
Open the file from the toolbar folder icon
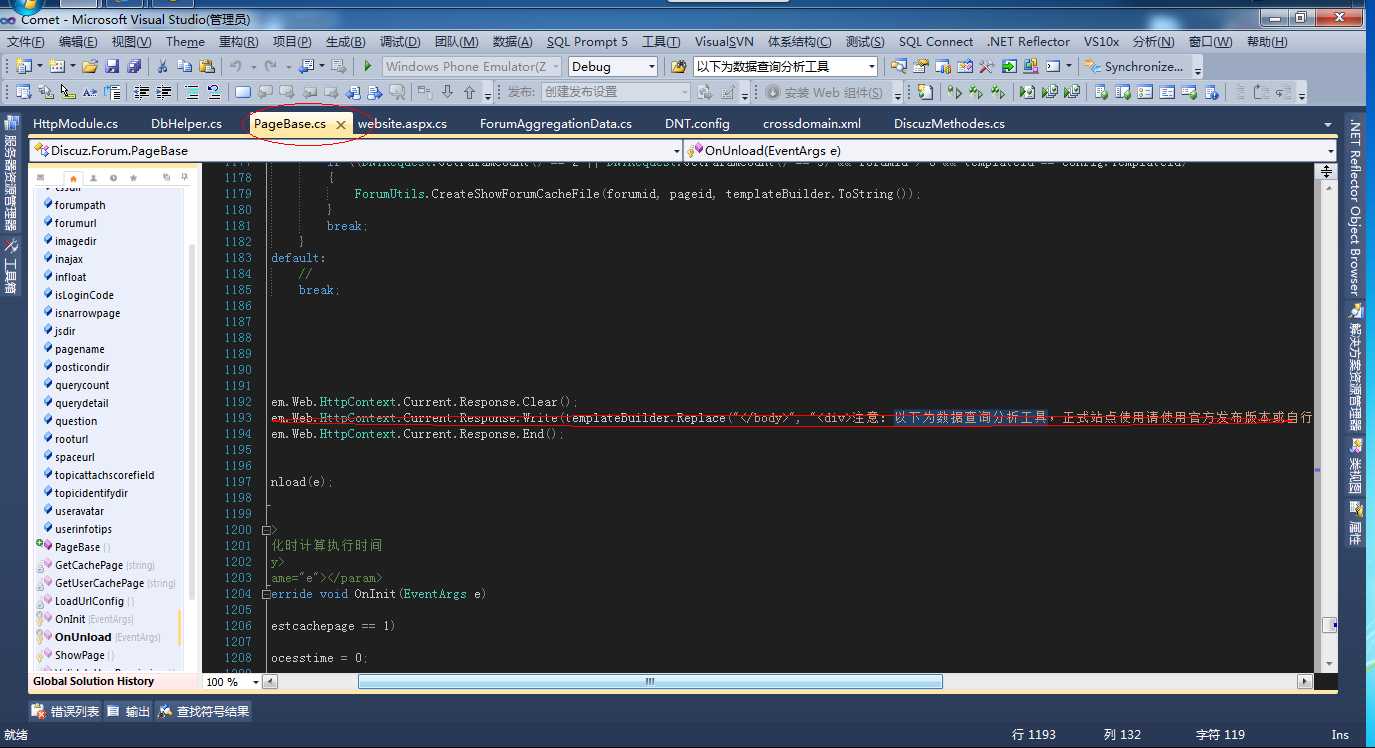click(89, 67)
